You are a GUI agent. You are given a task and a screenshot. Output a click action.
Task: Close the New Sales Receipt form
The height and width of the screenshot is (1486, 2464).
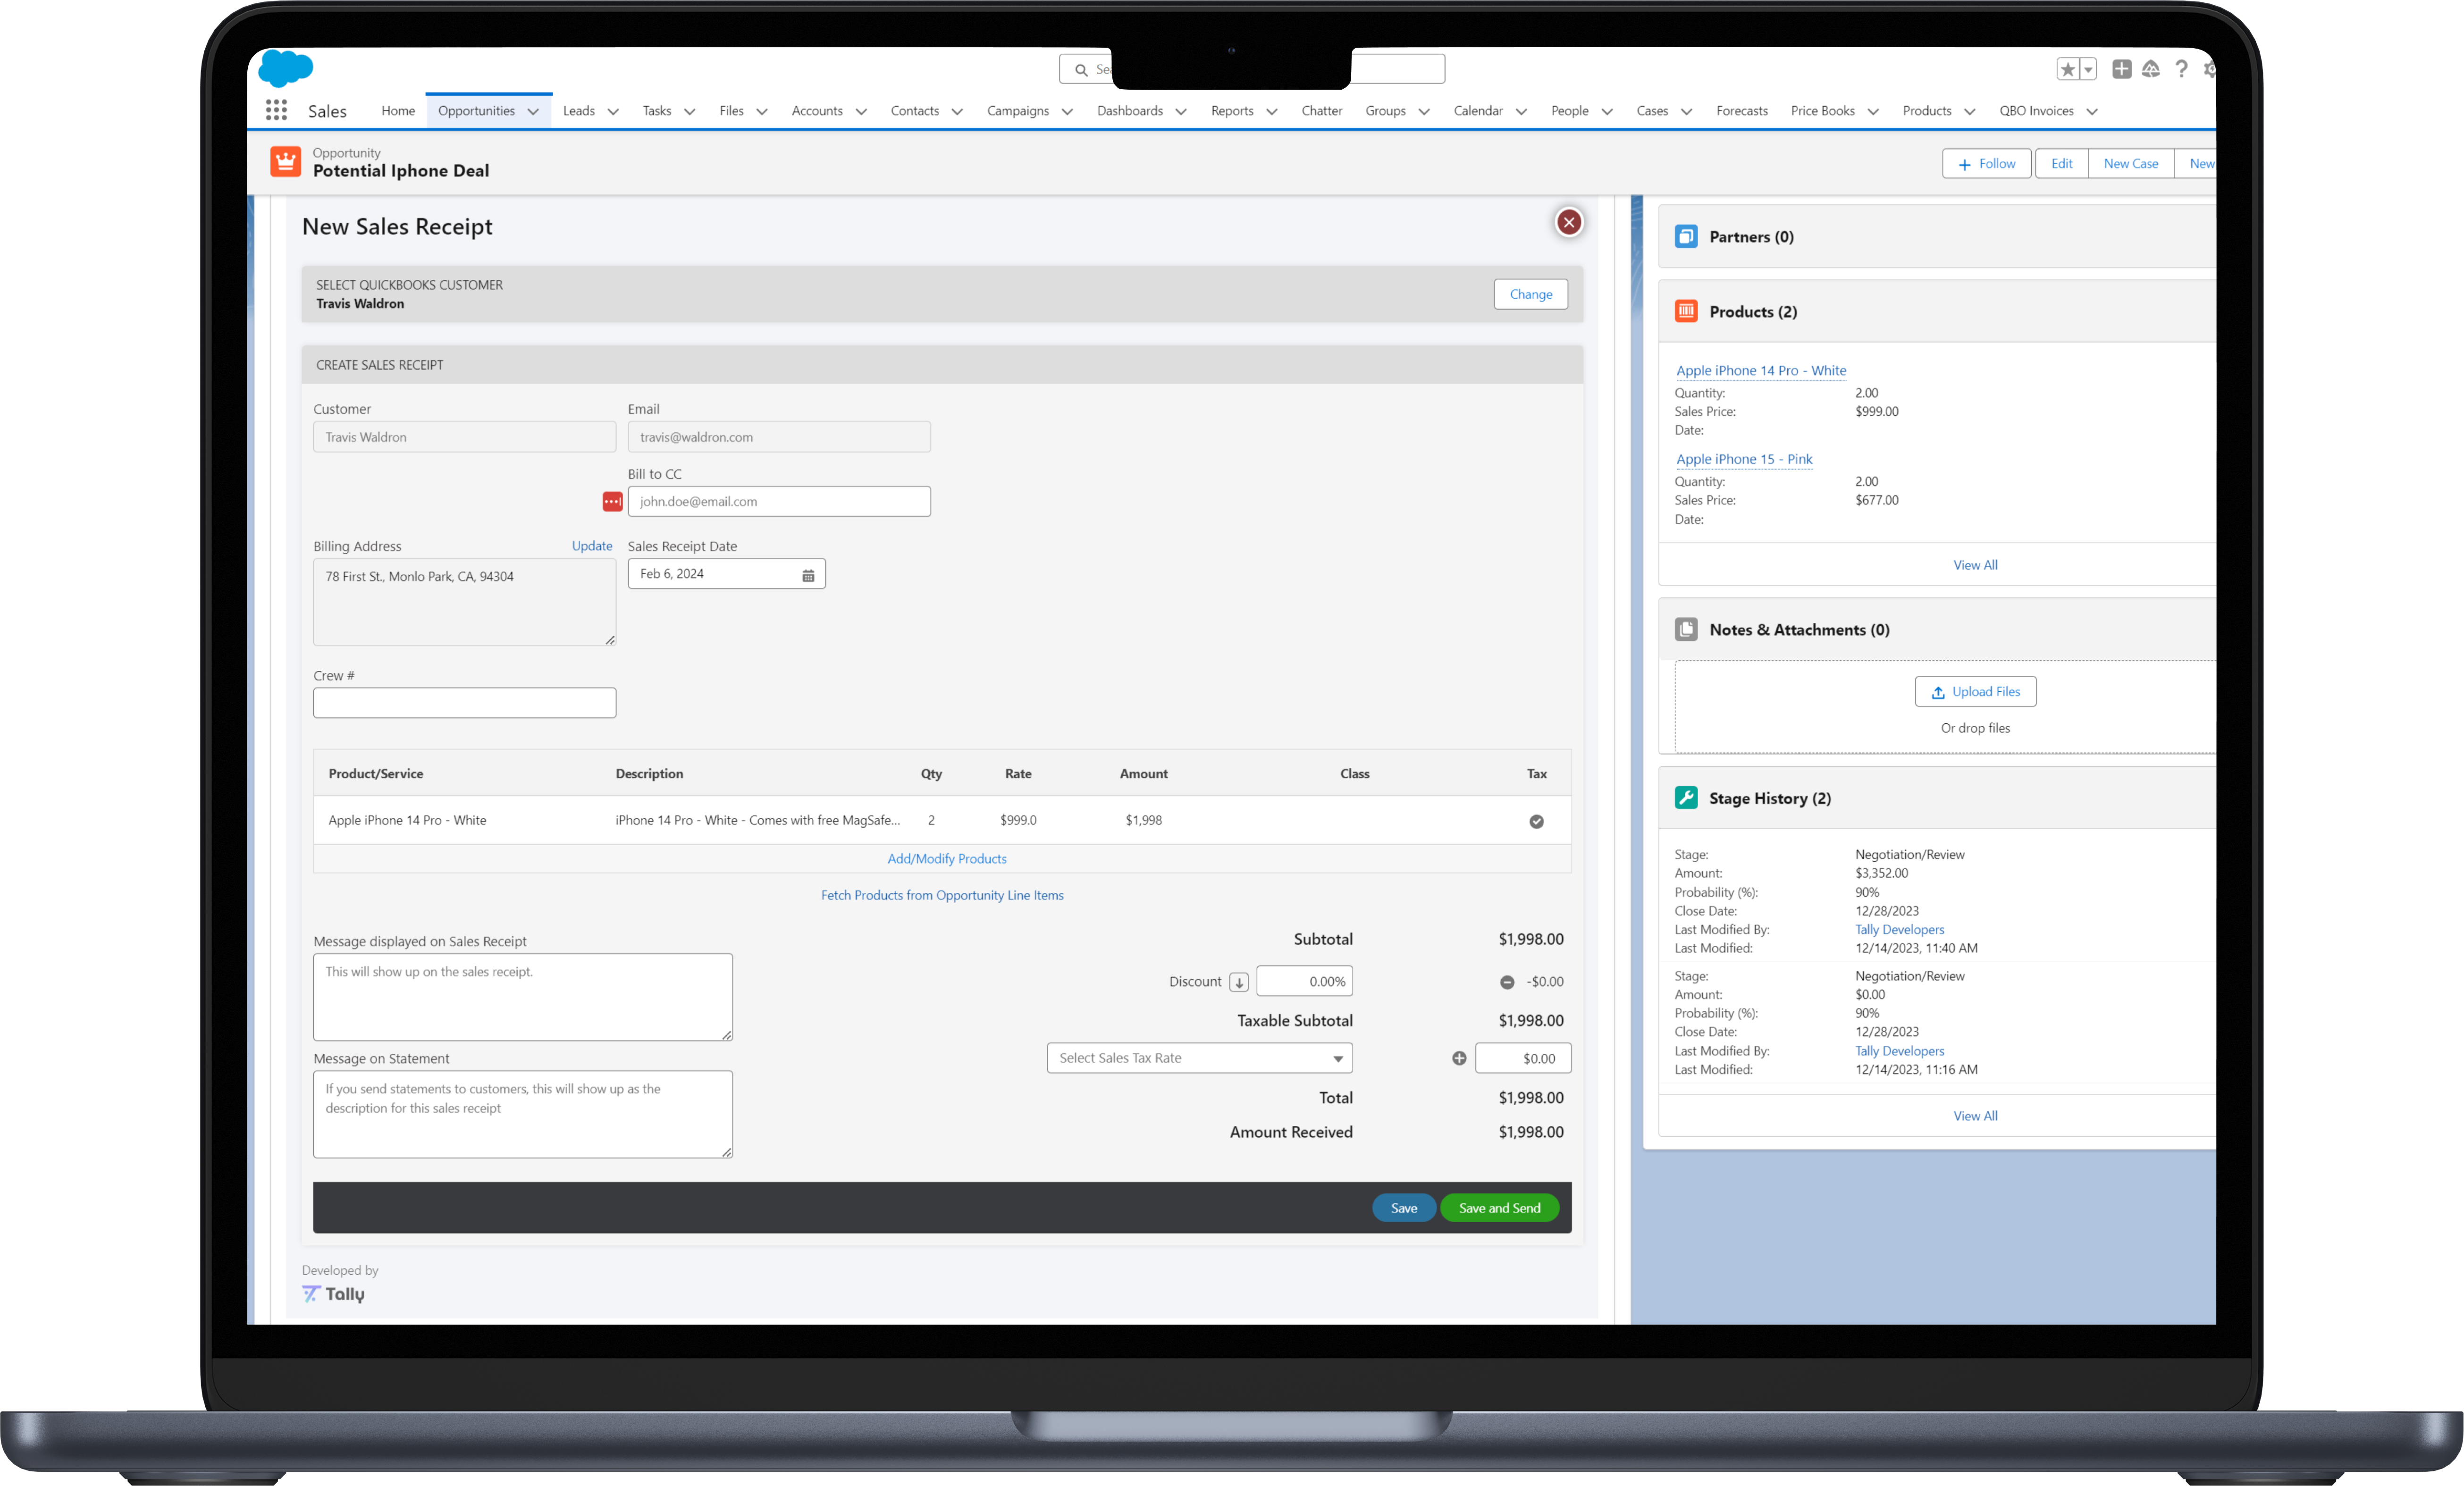point(1569,222)
